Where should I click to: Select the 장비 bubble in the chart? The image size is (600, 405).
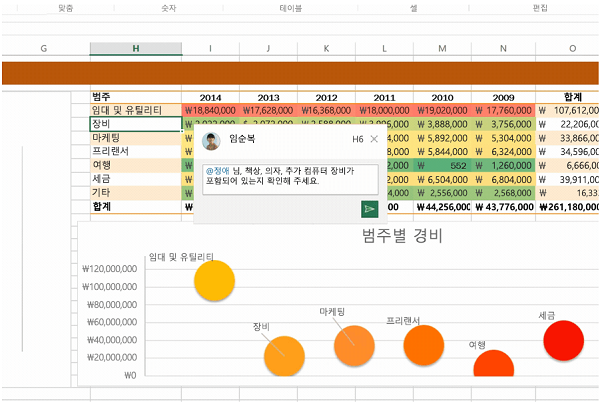coord(284,356)
